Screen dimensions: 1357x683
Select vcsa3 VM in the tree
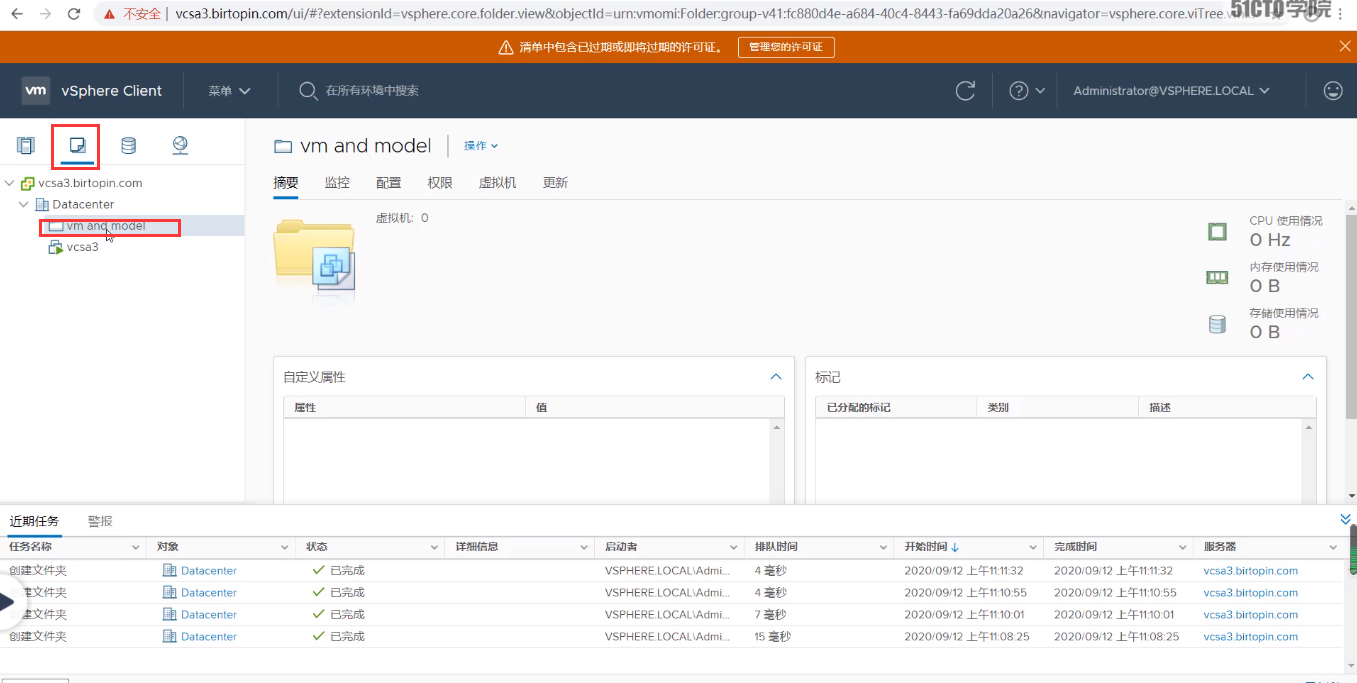pos(83,247)
